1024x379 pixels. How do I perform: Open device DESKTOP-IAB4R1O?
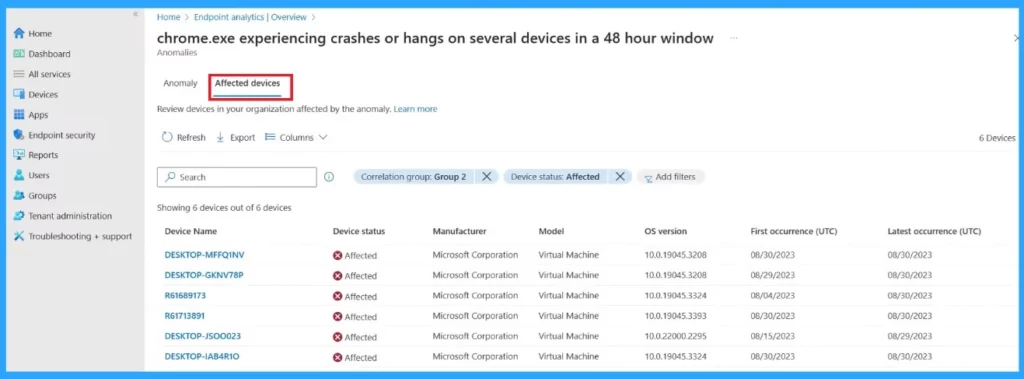[x=202, y=356]
